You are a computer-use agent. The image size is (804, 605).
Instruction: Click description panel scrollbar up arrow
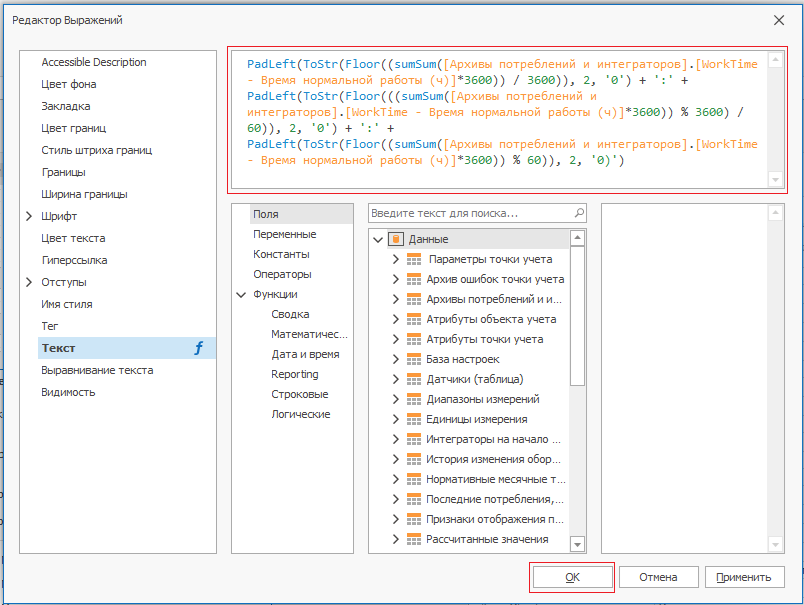[x=775, y=213]
